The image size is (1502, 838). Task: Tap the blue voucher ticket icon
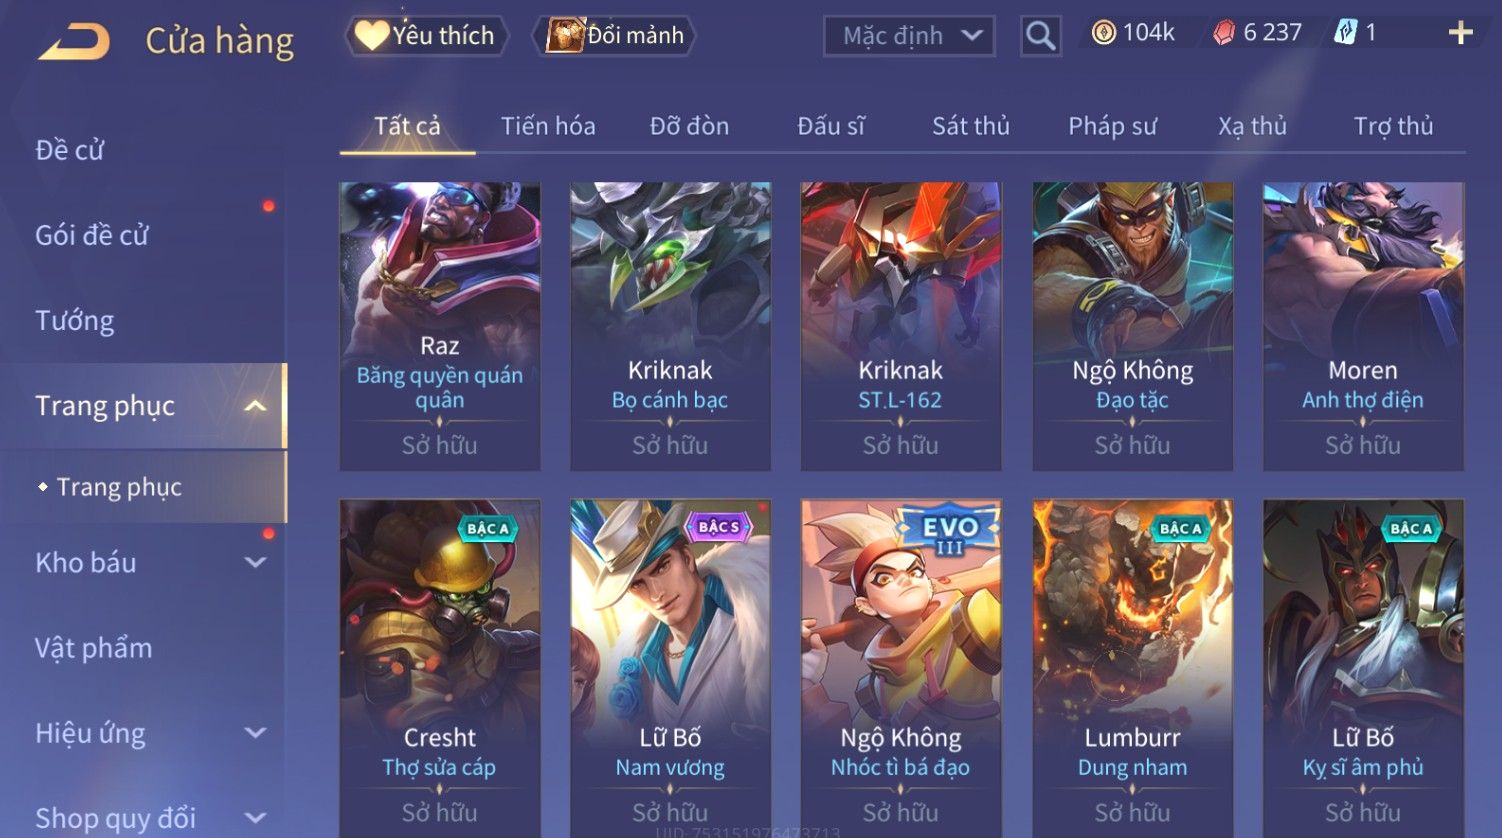tap(1346, 33)
